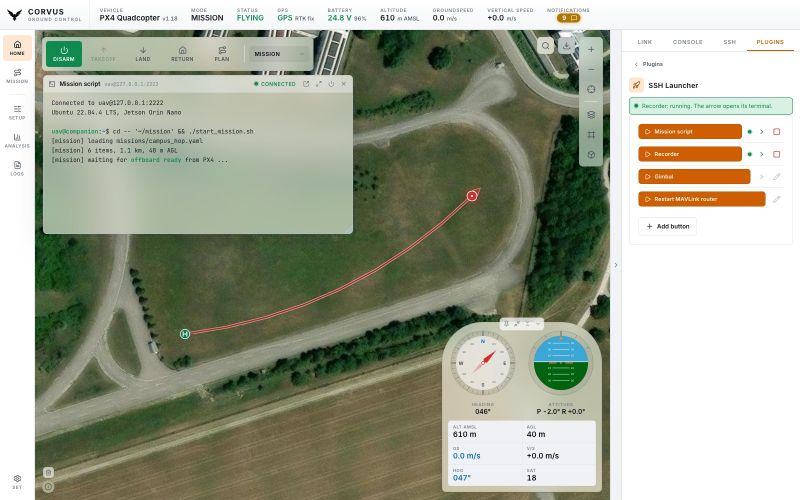
Task: Collapse the right side panel chevron
Action: click(x=616, y=265)
